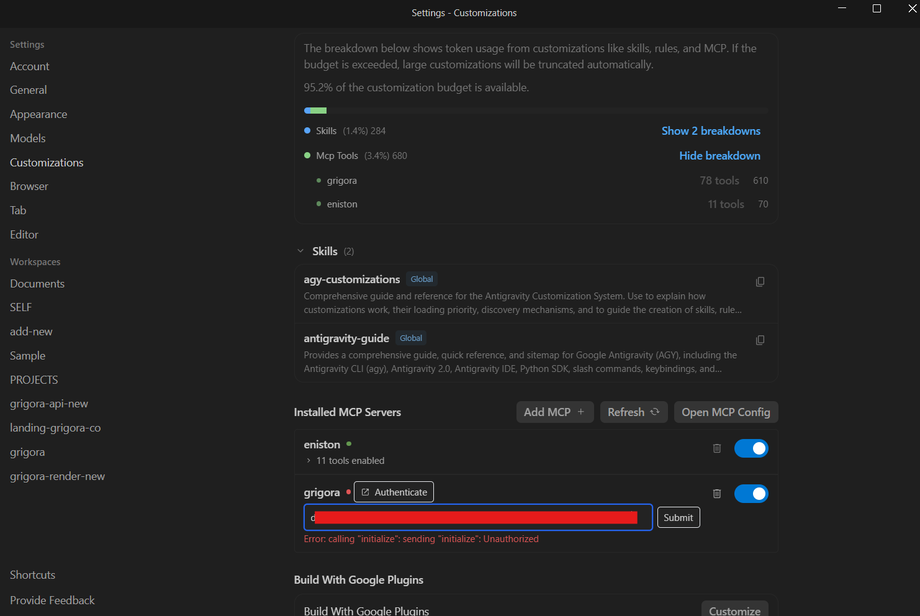The width and height of the screenshot is (920, 616).
Task: Hide breakdown of Mcp Tools
Action: tap(719, 155)
